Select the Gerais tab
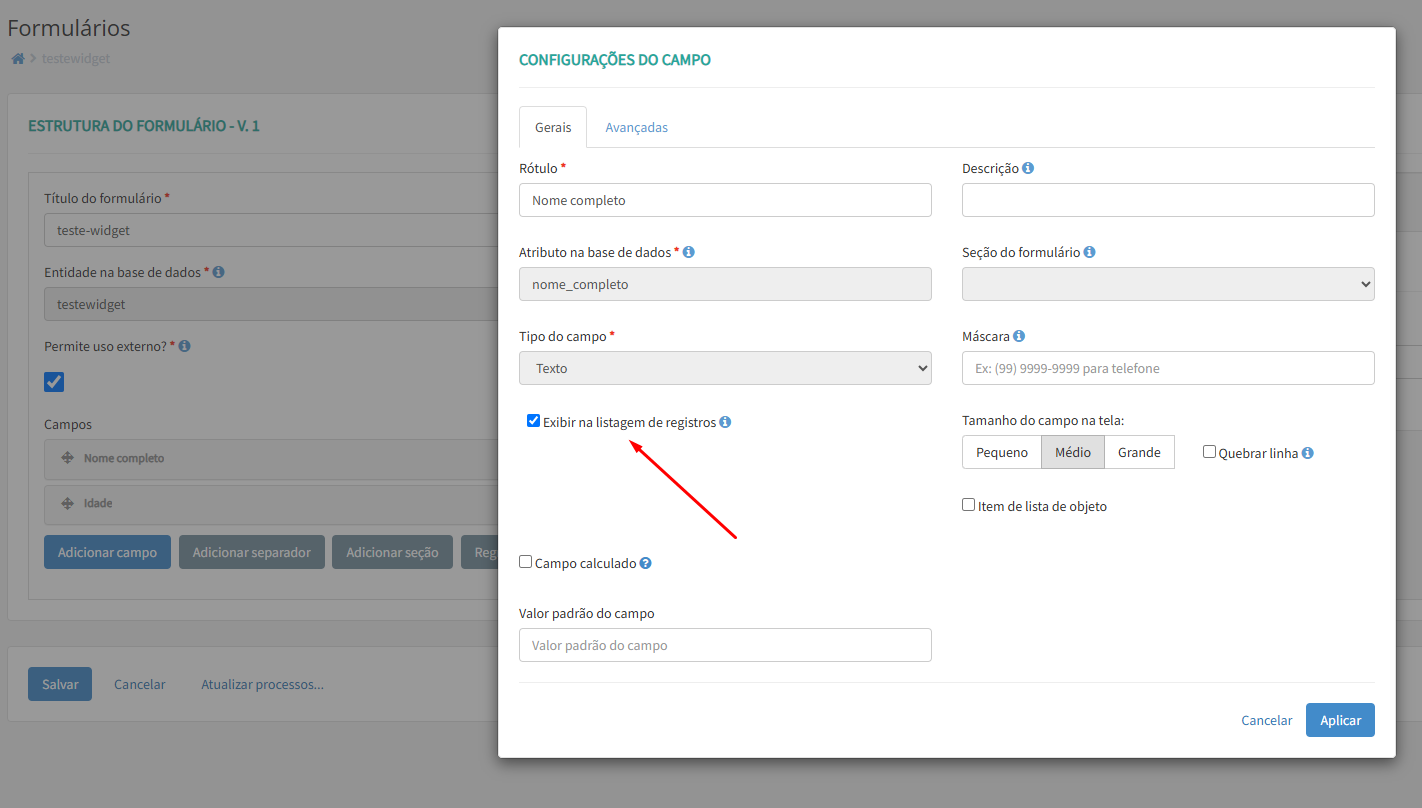Viewport: 1422px width, 808px height. 553,127
